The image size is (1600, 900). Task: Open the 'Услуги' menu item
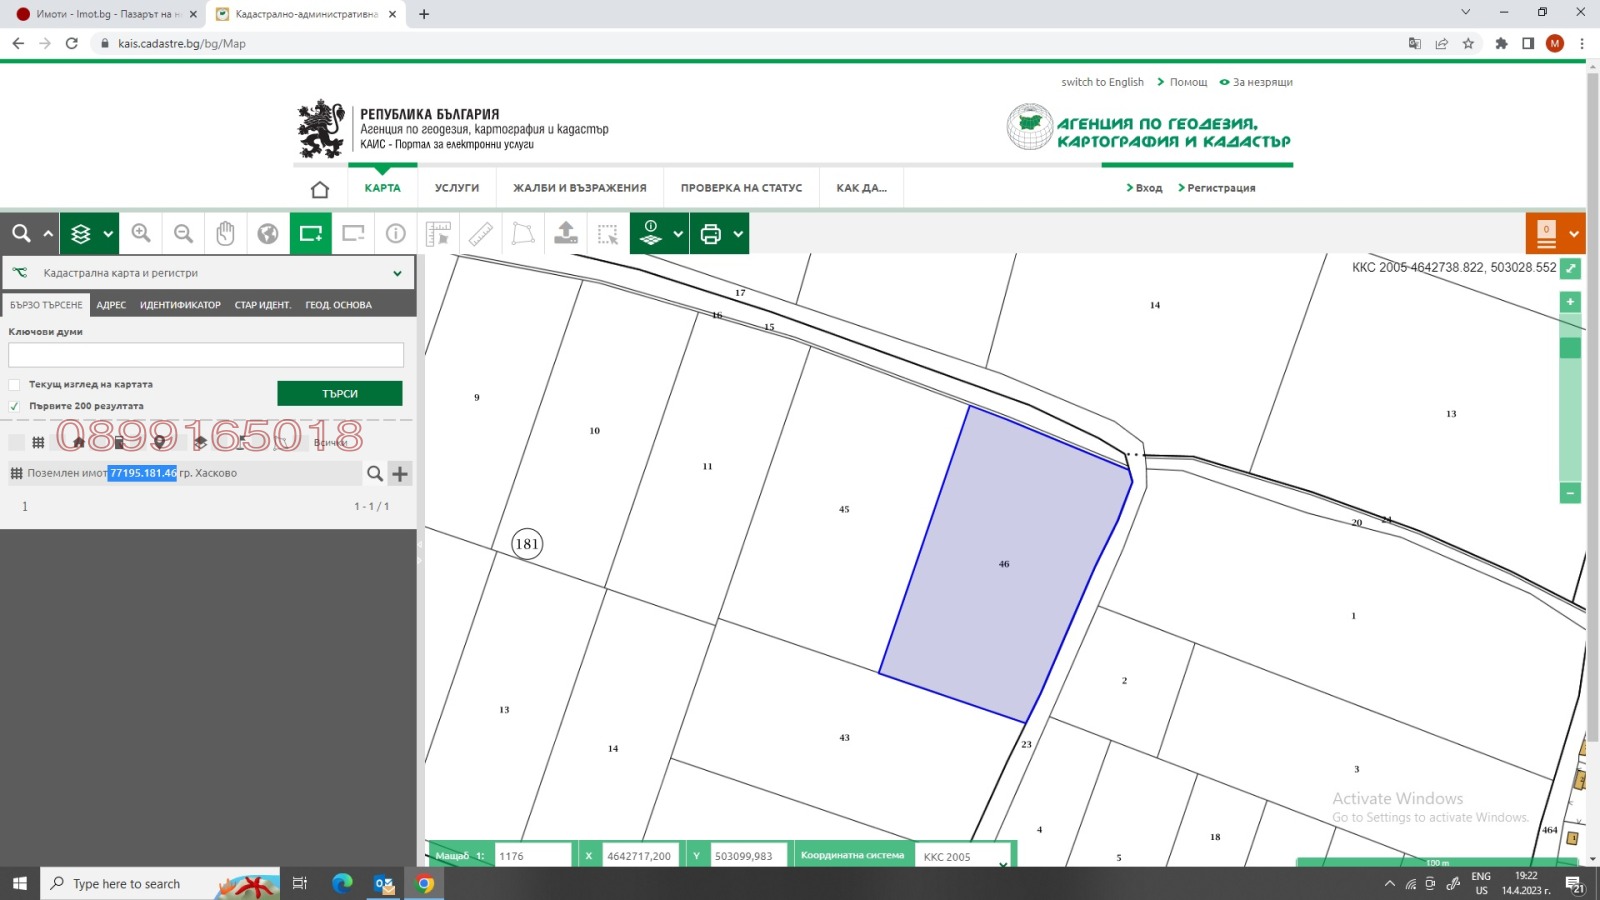point(457,188)
